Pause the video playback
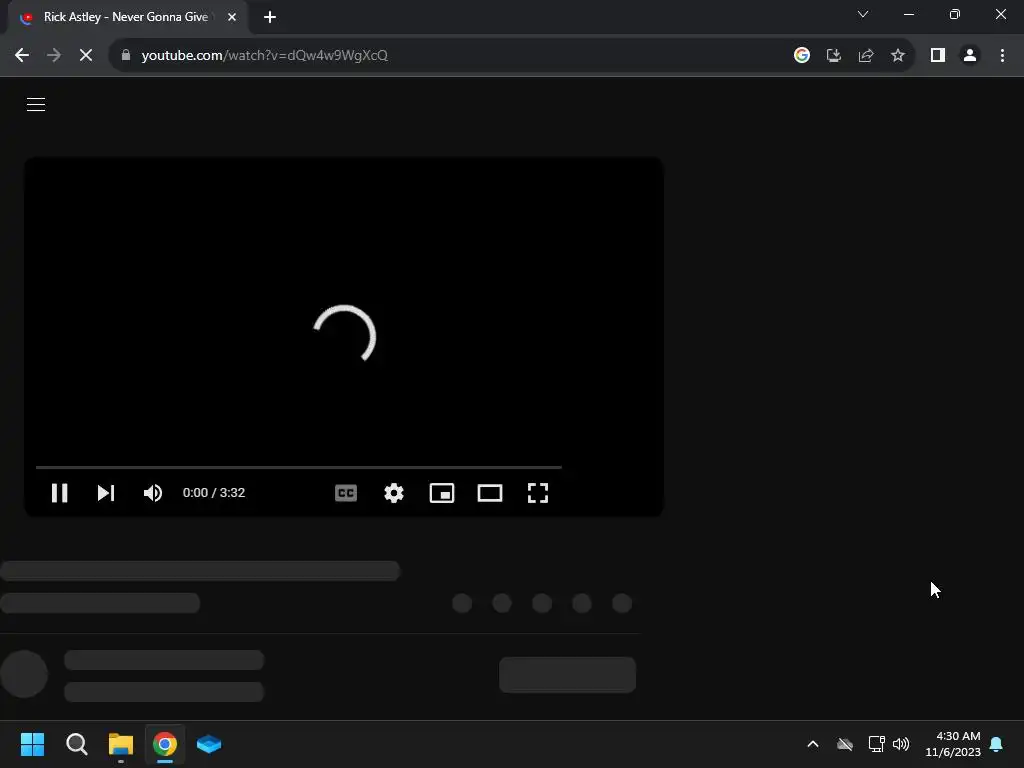The width and height of the screenshot is (1024, 768). pos(59,493)
